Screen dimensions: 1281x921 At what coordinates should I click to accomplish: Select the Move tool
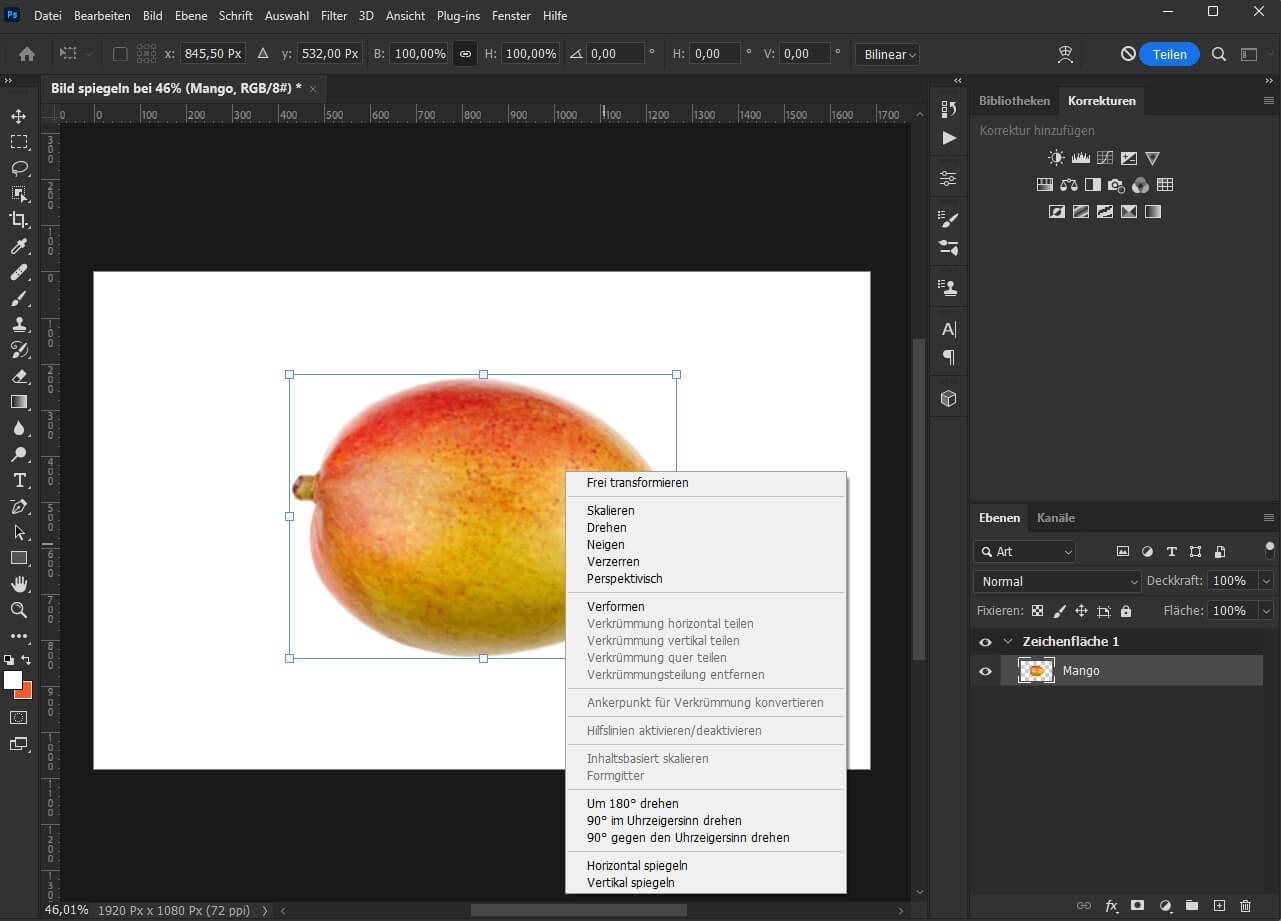pos(17,116)
